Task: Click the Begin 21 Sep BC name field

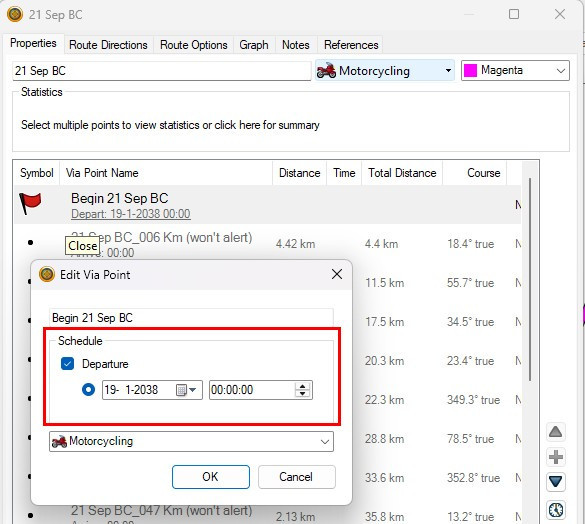Action: pyautogui.click(x=191, y=318)
